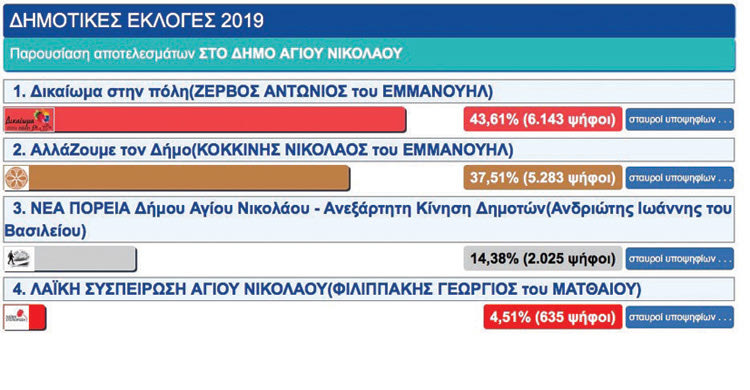Click the ΛΑΪΚΗ ΣΥΣΠΕΙΡΩΣΗ party logo
This screenshot has width=750, height=390.
click(x=17, y=317)
